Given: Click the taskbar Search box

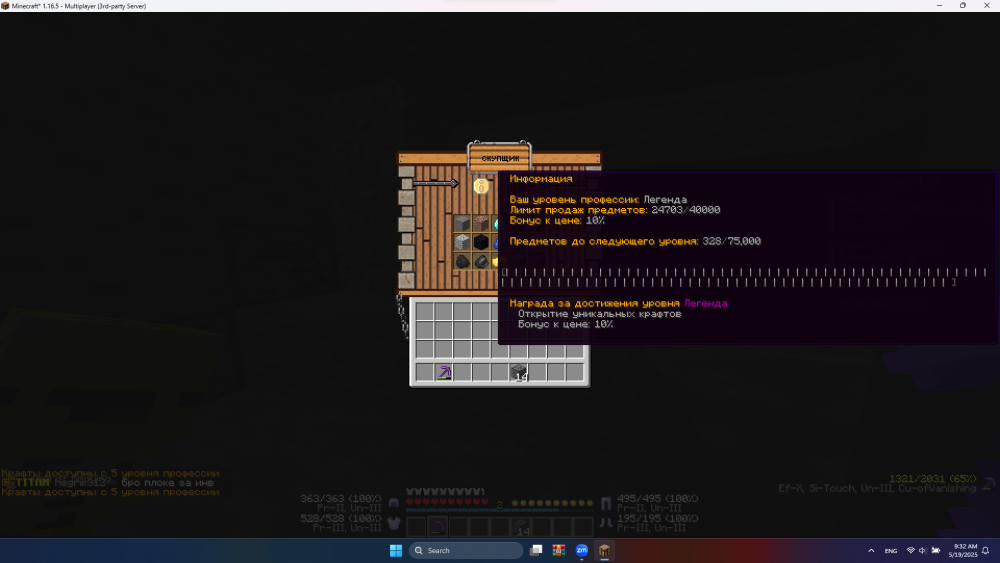Looking at the screenshot, I should 466,550.
